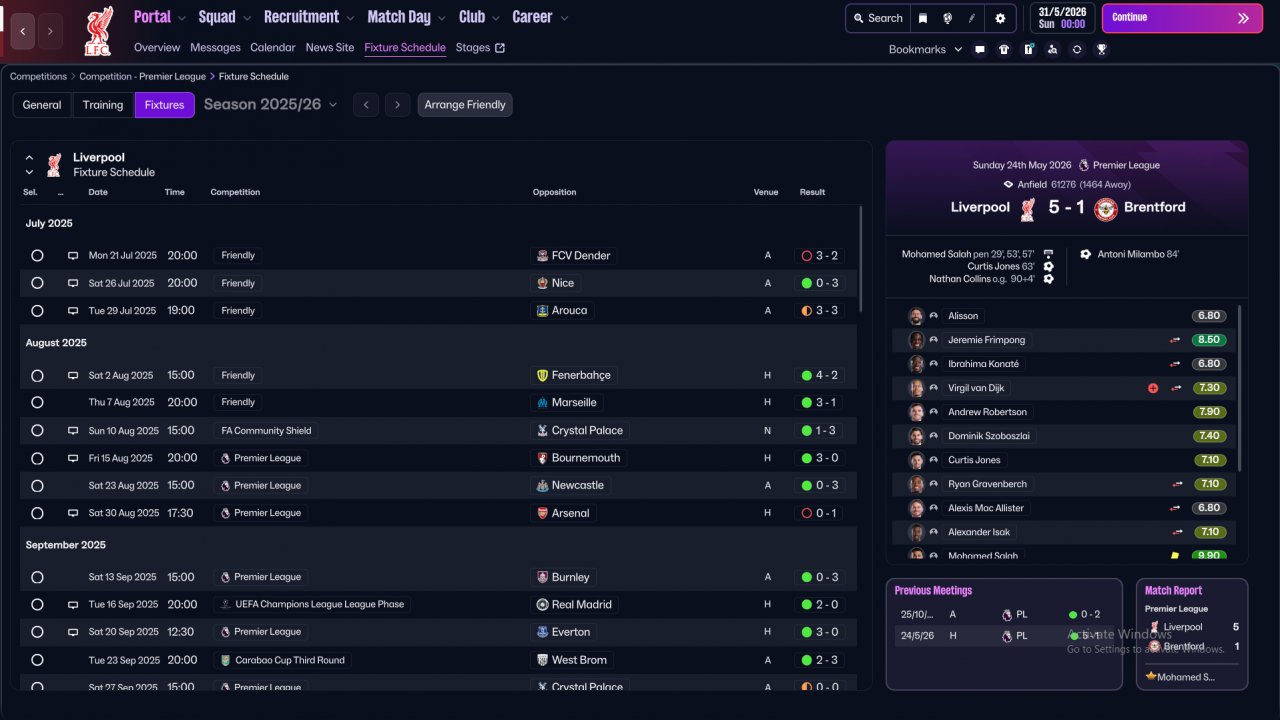This screenshot has height=720, width=1280.
Task: Click the pencil edit icon in the top bar
Action: tap(972, 18)
